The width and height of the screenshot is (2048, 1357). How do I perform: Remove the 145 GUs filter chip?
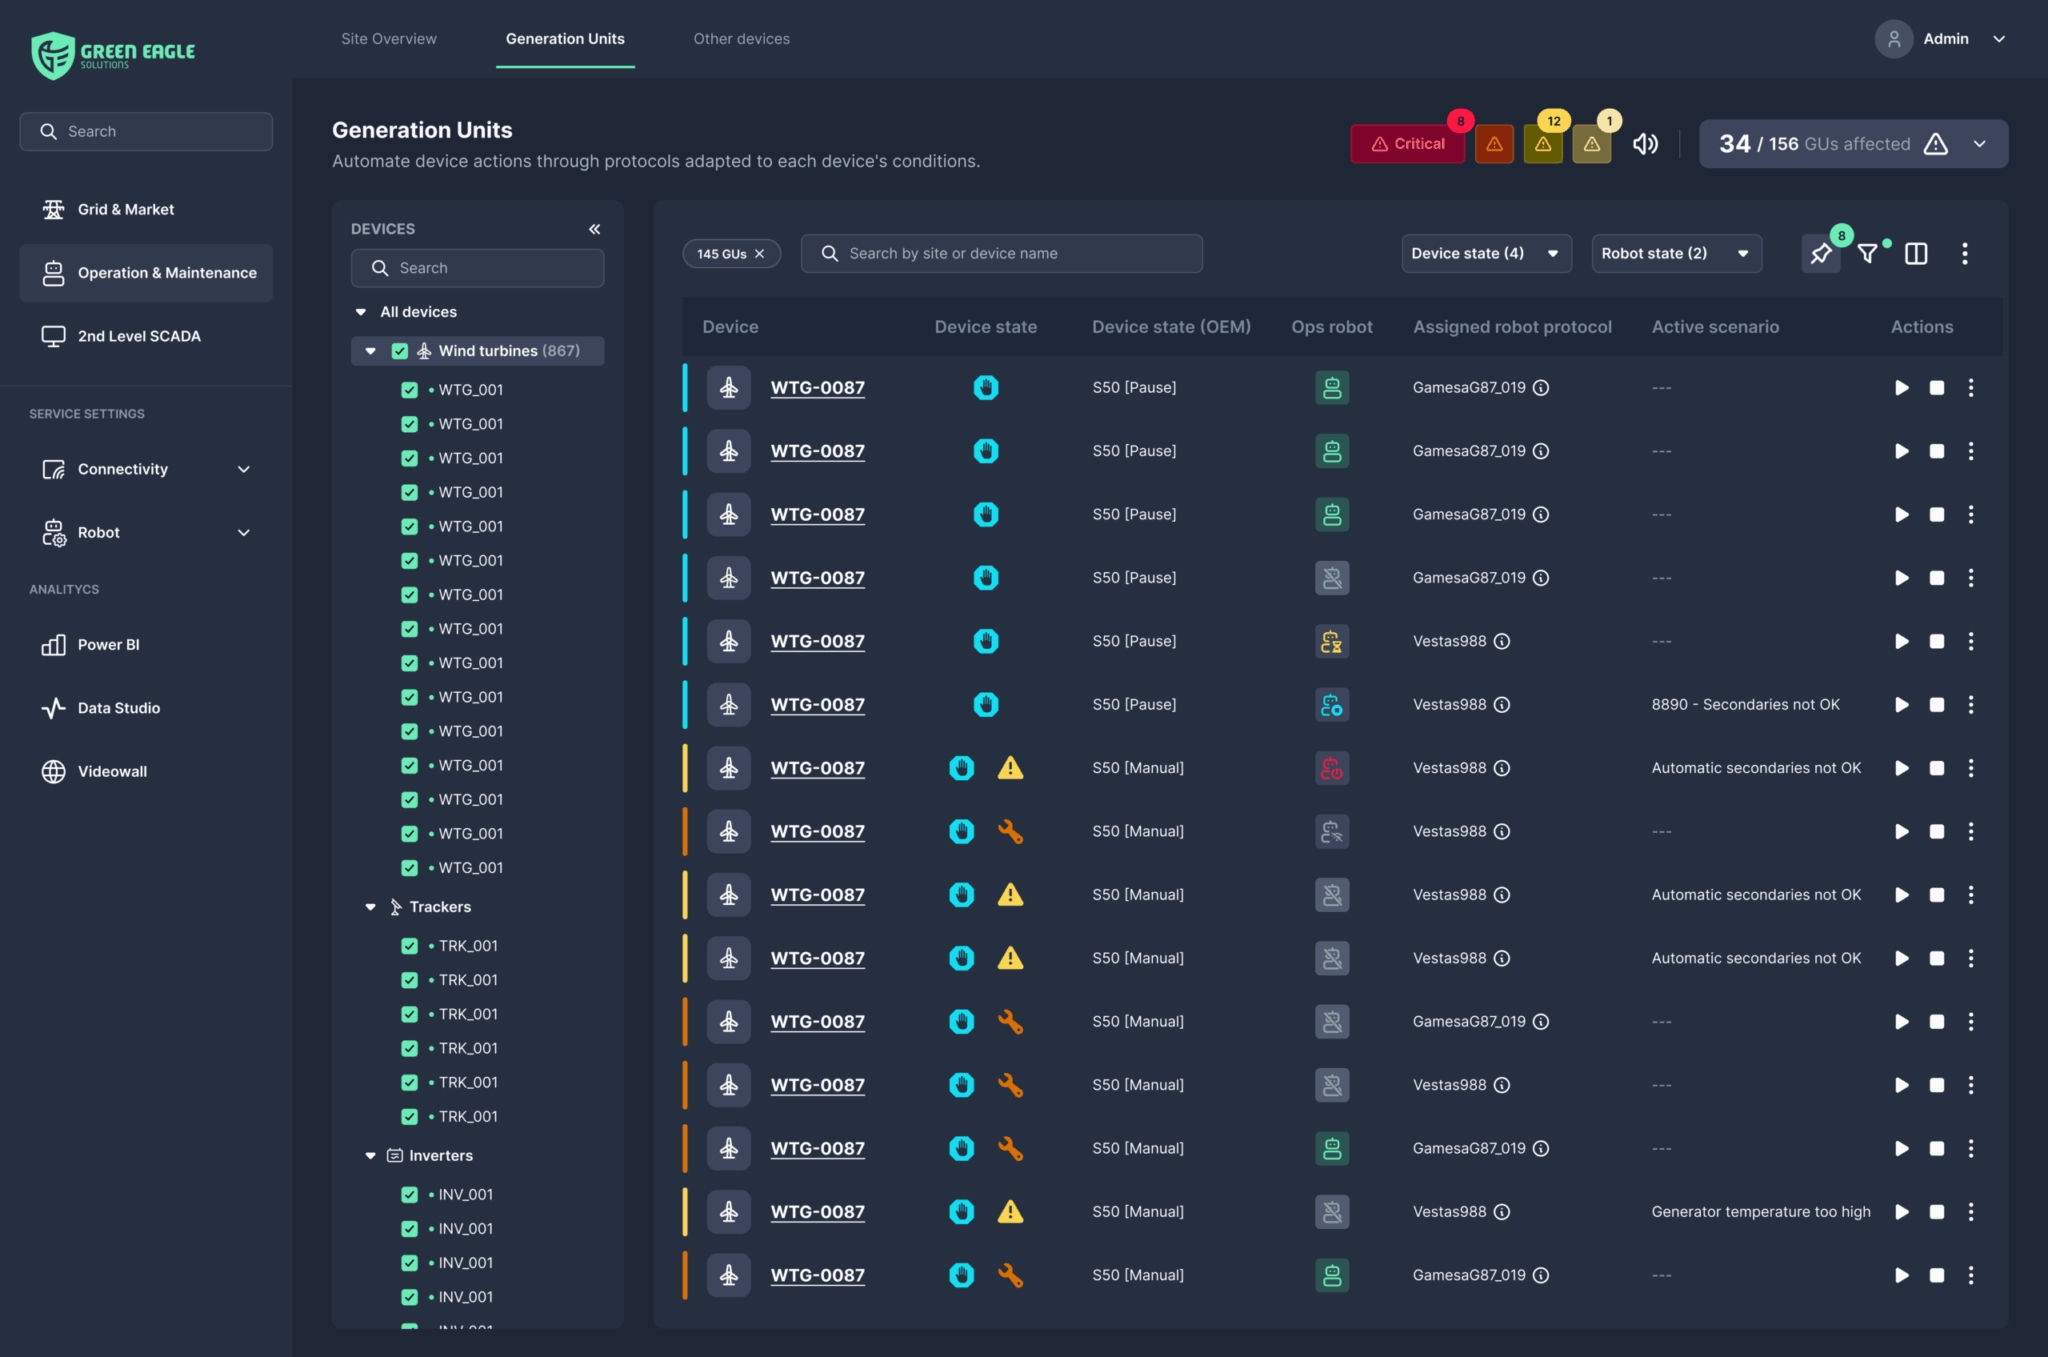pyautogui.click(x=760, y=254)
